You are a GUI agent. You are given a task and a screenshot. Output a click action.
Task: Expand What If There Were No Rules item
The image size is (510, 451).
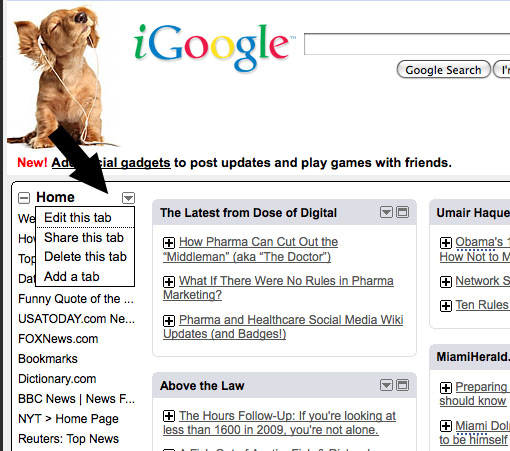tap(169, 282)
